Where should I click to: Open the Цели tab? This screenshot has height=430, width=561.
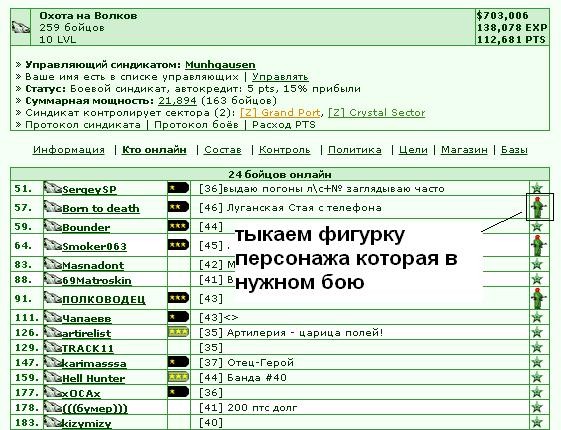click(413, 150)
